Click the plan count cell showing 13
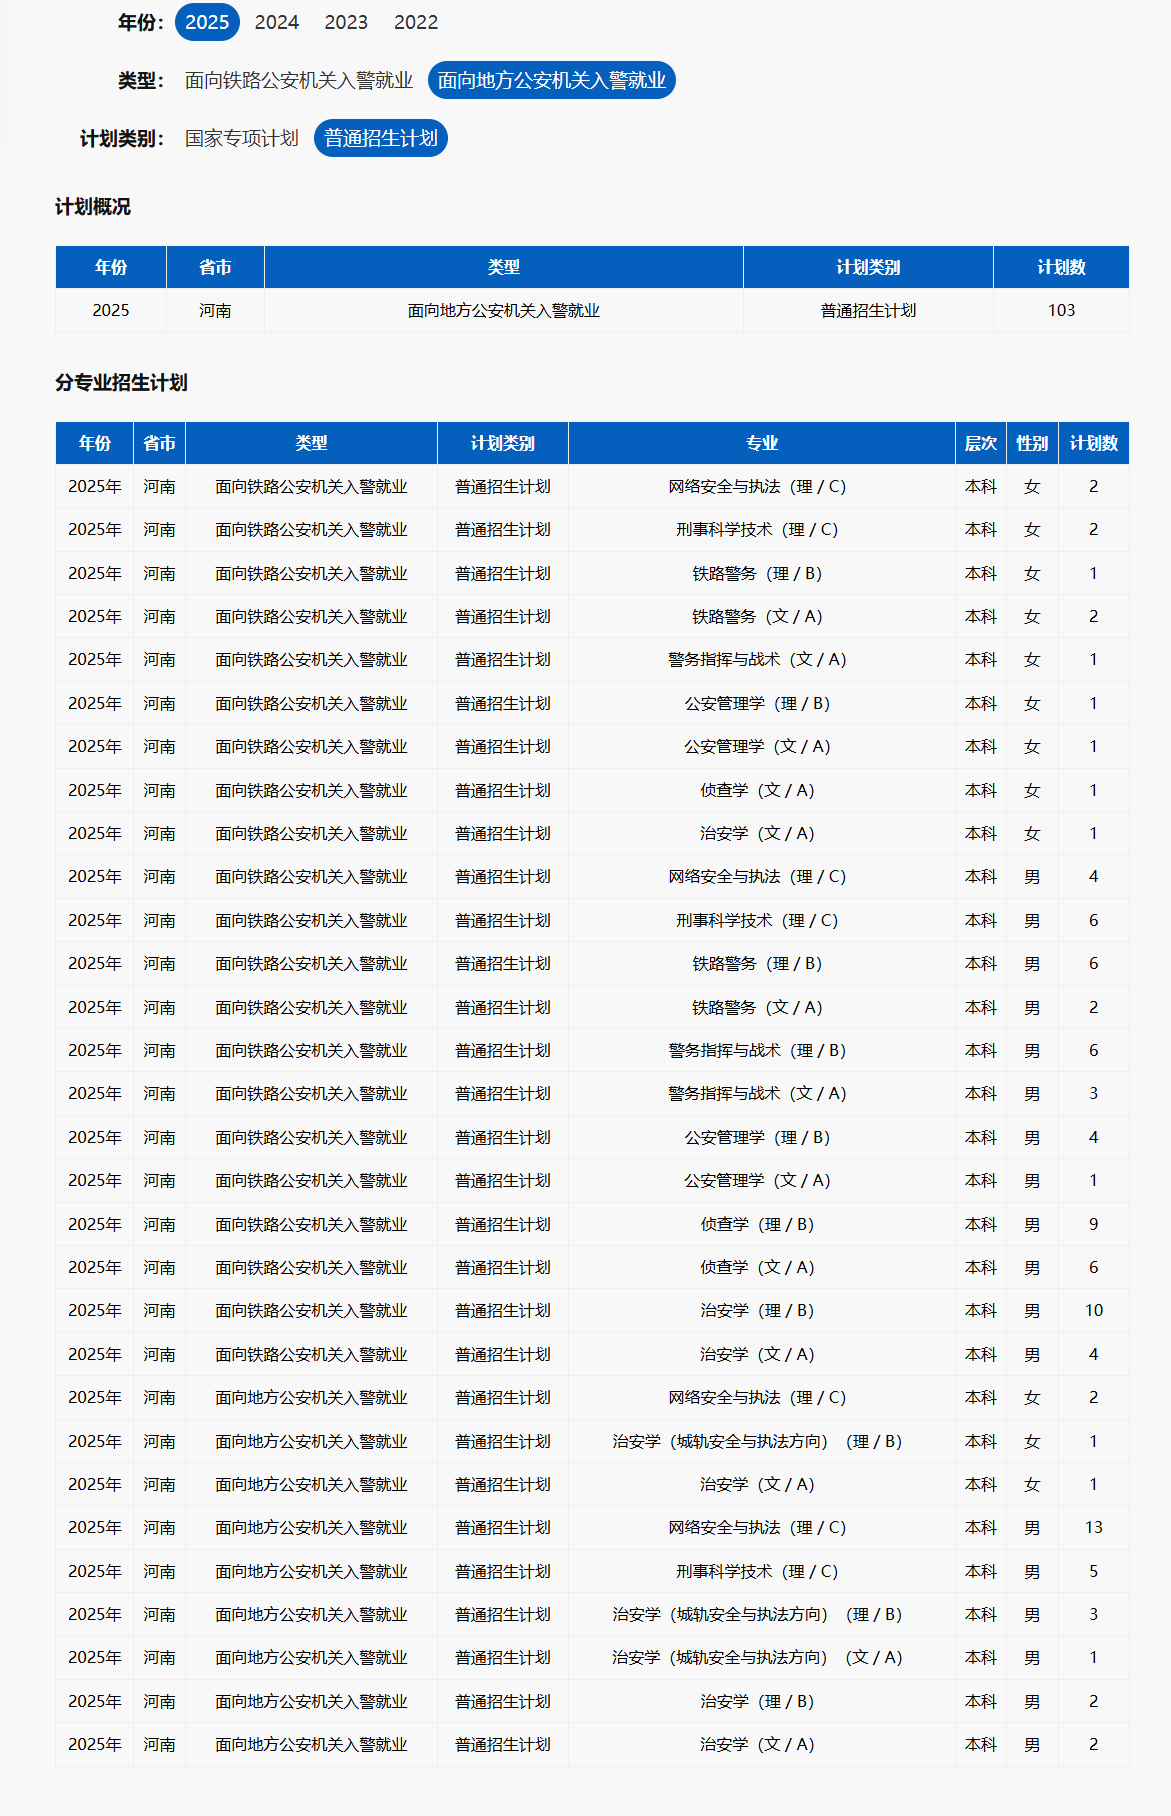Screen dimensions: 1171x1816 [x=1093, y=1527]
